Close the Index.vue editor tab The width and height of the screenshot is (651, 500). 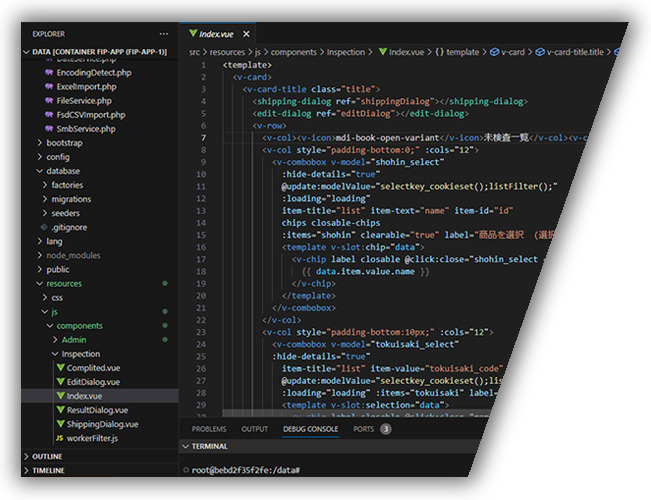click(246, 34)
